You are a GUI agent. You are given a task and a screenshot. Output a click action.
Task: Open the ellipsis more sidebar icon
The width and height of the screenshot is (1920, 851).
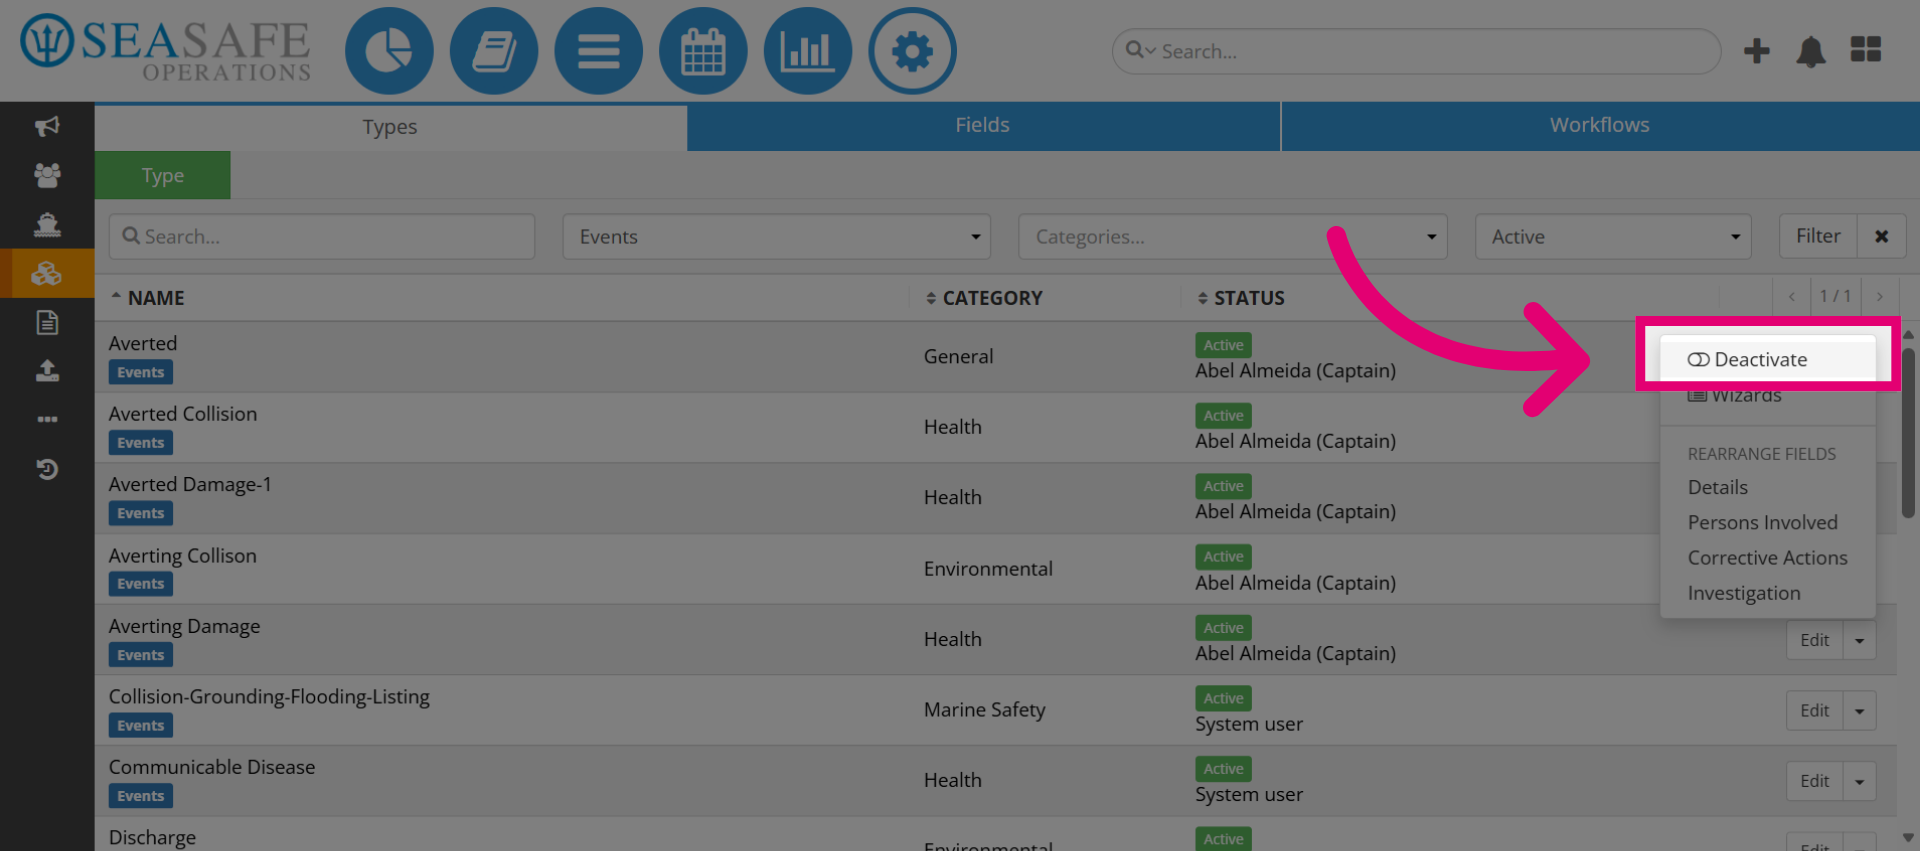pos(47,419)
